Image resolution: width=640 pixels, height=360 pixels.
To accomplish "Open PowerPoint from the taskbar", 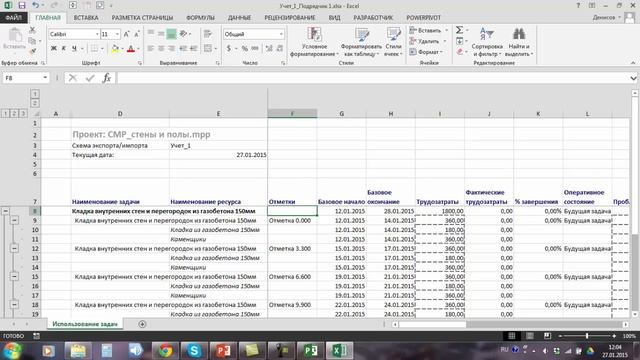I will click(x=223, y=351).
